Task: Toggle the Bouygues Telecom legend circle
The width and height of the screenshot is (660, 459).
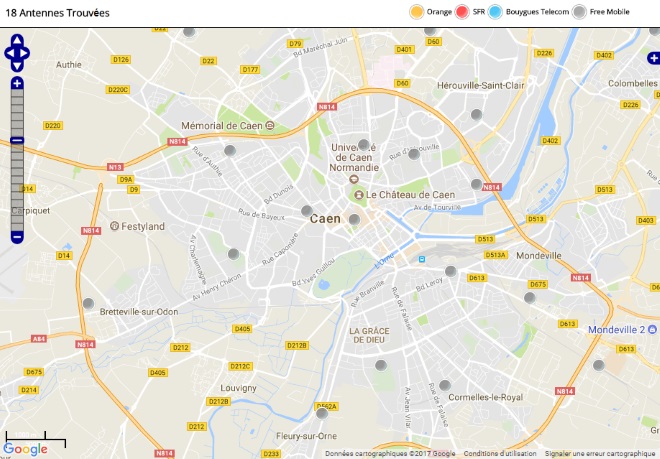Action: 495,12
